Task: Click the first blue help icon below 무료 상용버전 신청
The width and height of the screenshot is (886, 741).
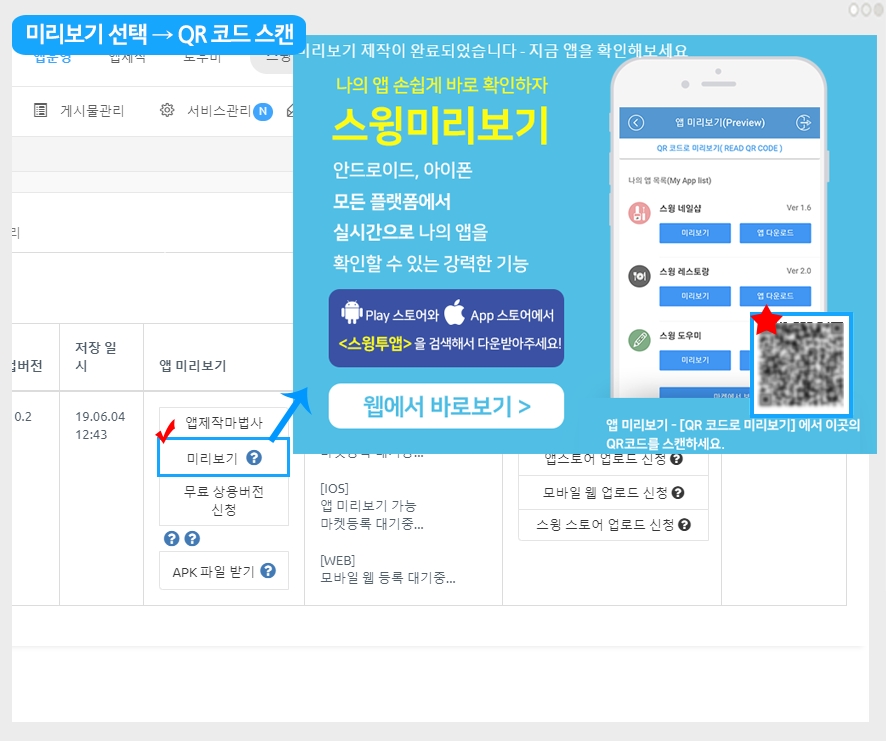Action: pos(171,539)
